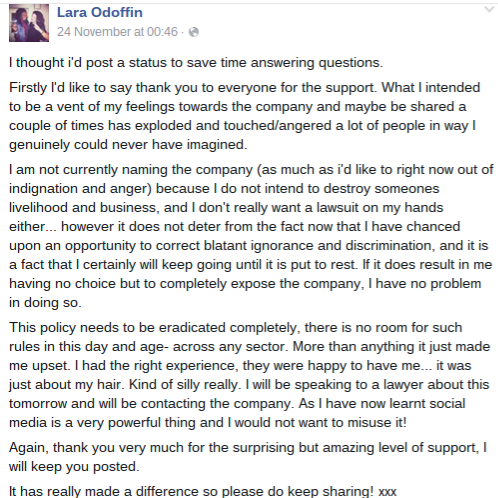Click the line ending 'in doing so.'

pyautogui.click(x=45, y=303)
